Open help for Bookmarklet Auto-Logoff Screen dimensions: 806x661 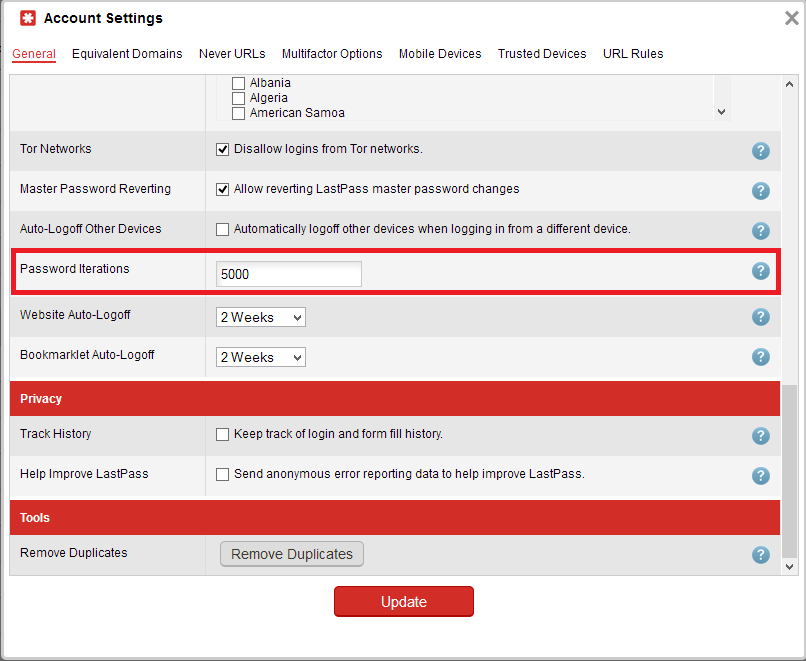761,357
